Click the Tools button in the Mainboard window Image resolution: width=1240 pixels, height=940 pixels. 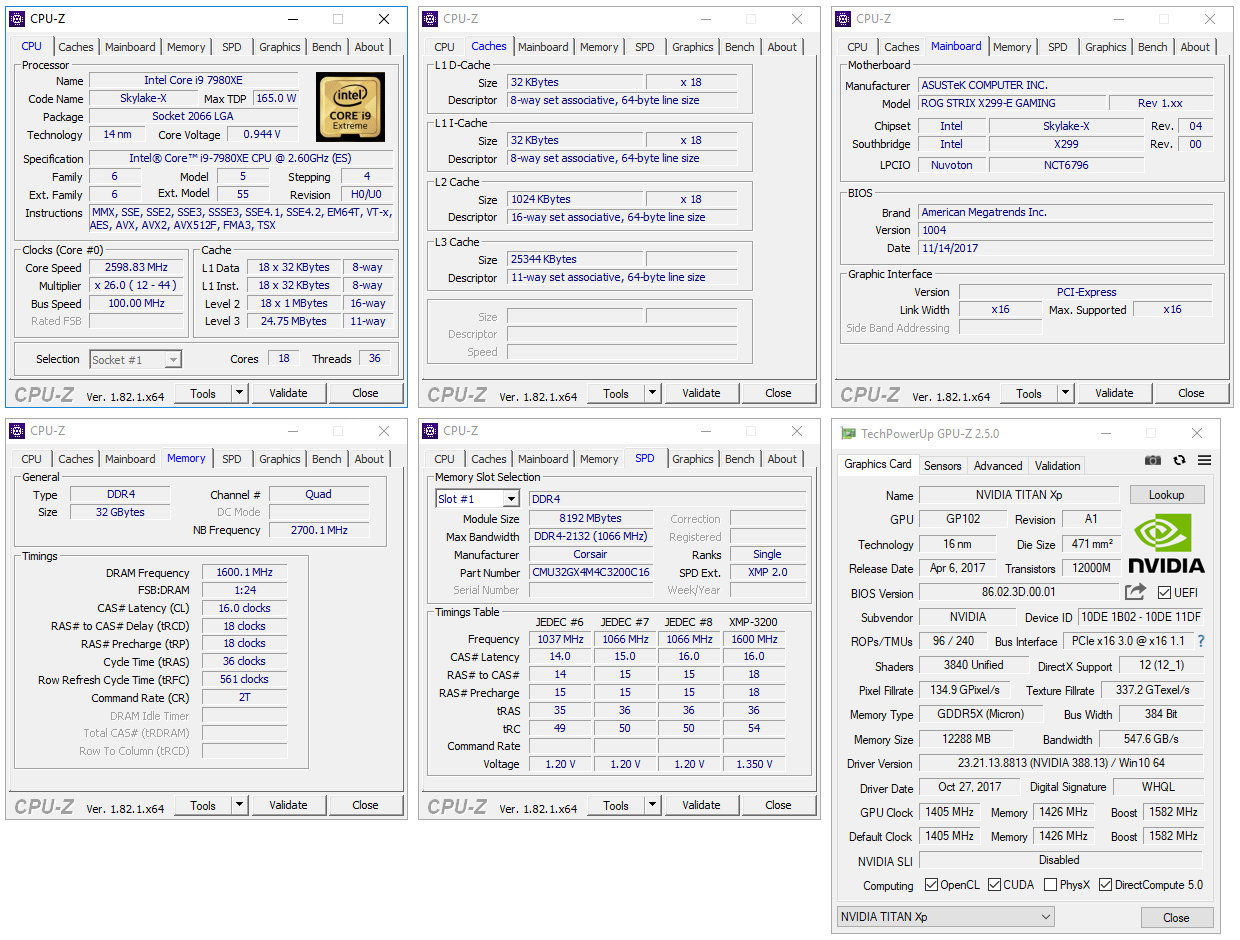coord(1029,393)
